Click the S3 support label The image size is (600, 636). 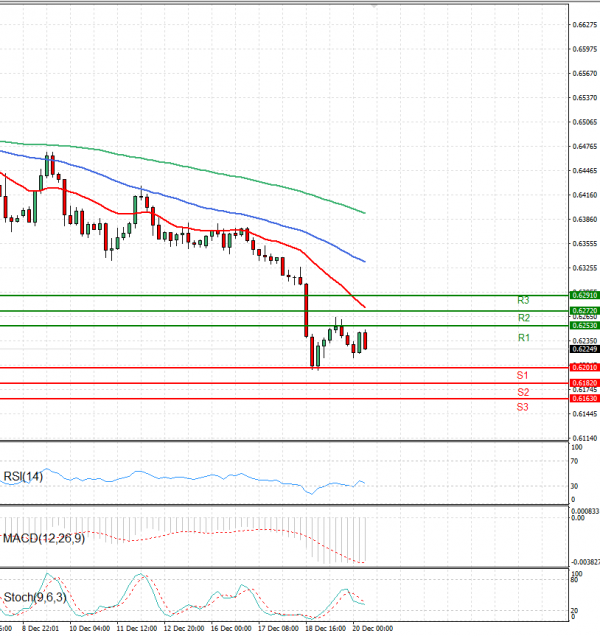tap(523, 407)
